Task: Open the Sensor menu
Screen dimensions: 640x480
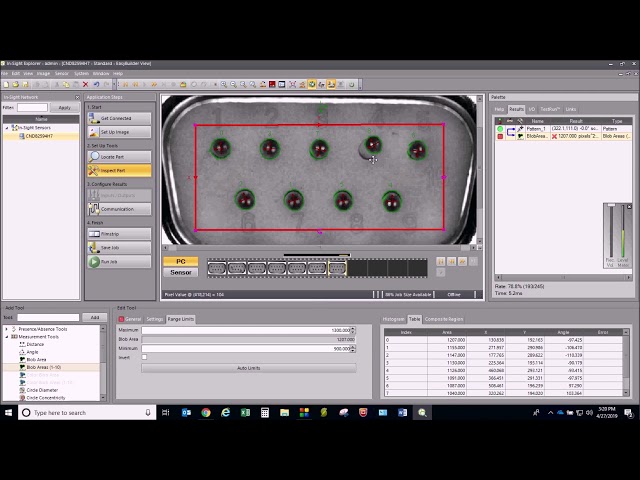Action: point(62,73)
